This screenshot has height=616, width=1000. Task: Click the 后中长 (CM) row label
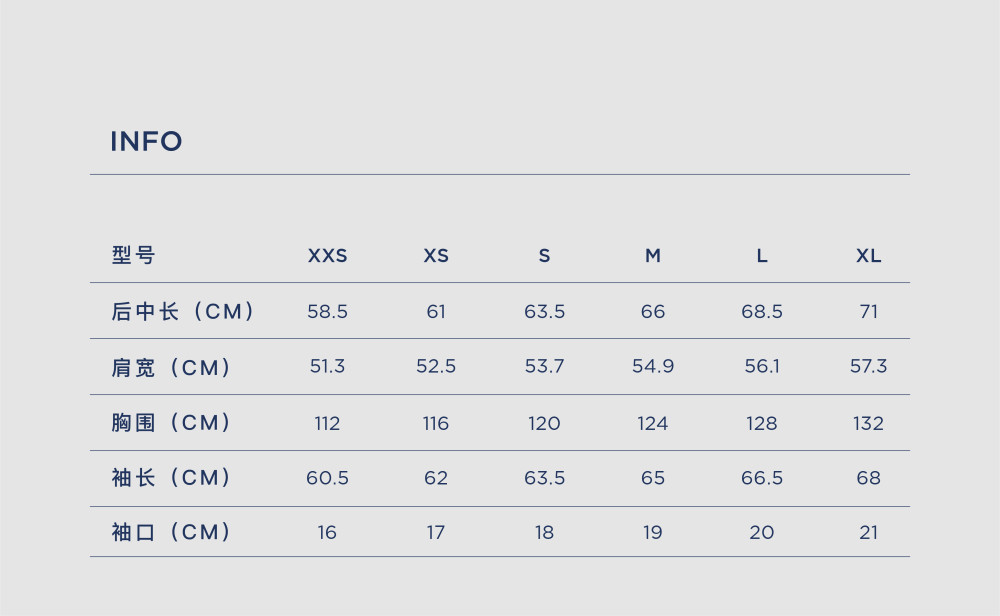tap(183, 311)
